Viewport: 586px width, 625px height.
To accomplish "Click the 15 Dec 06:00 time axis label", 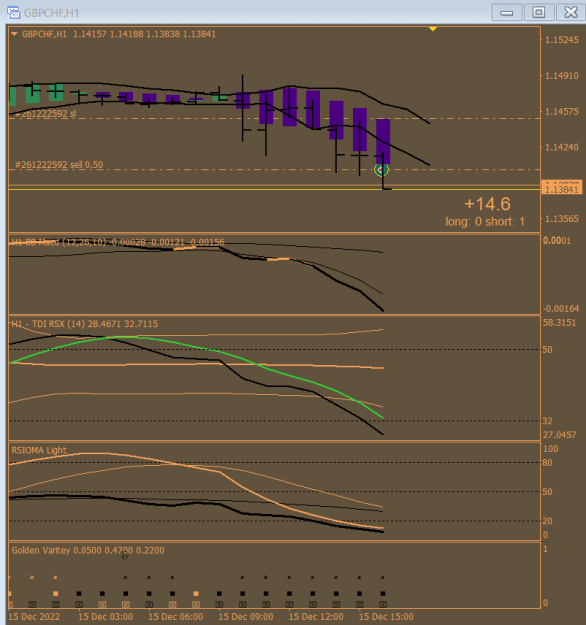I will [176, 617].
